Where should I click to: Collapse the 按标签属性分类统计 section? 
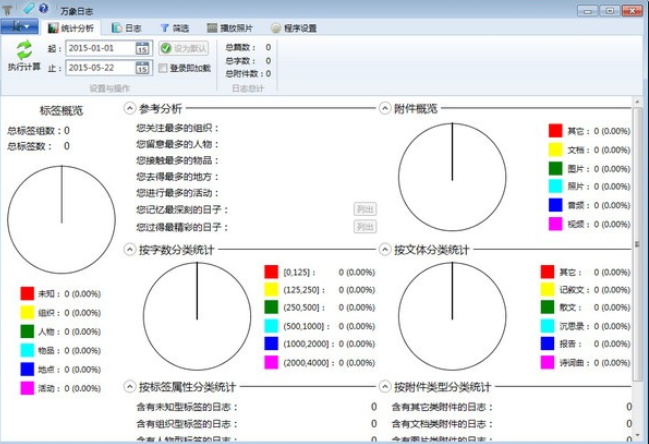(130, 387)
